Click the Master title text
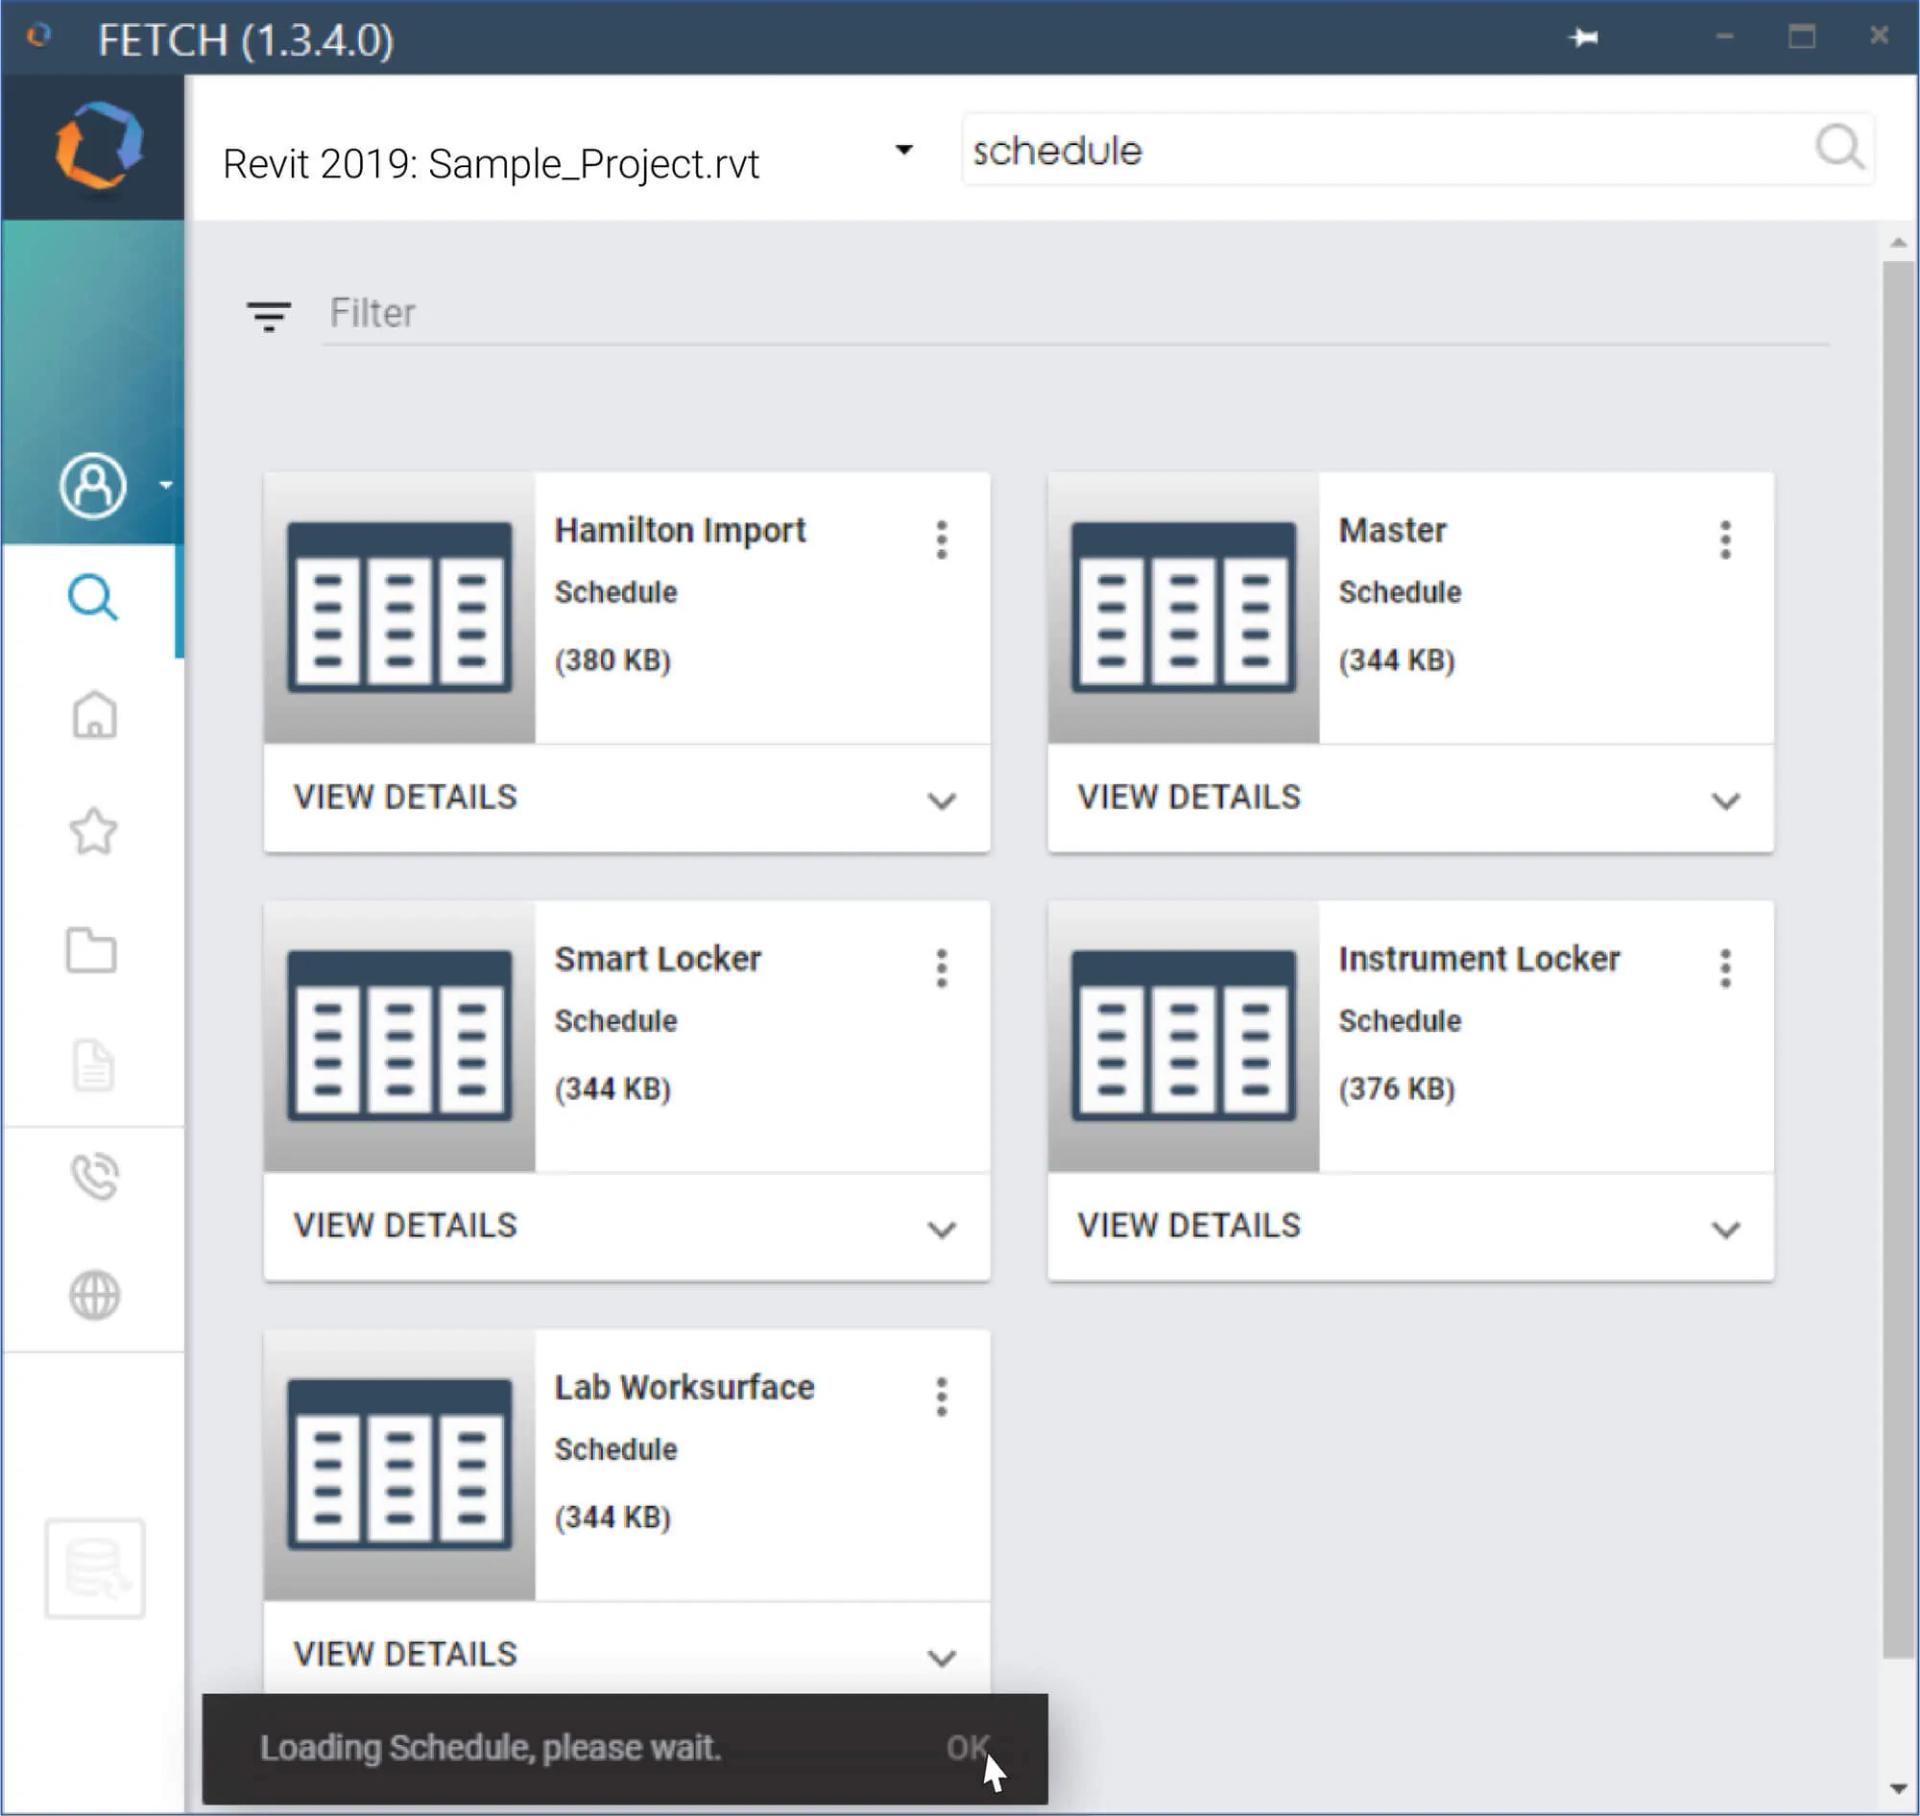The width and height of the screenshot is (1920, 1816). (x=1392, y=530)
